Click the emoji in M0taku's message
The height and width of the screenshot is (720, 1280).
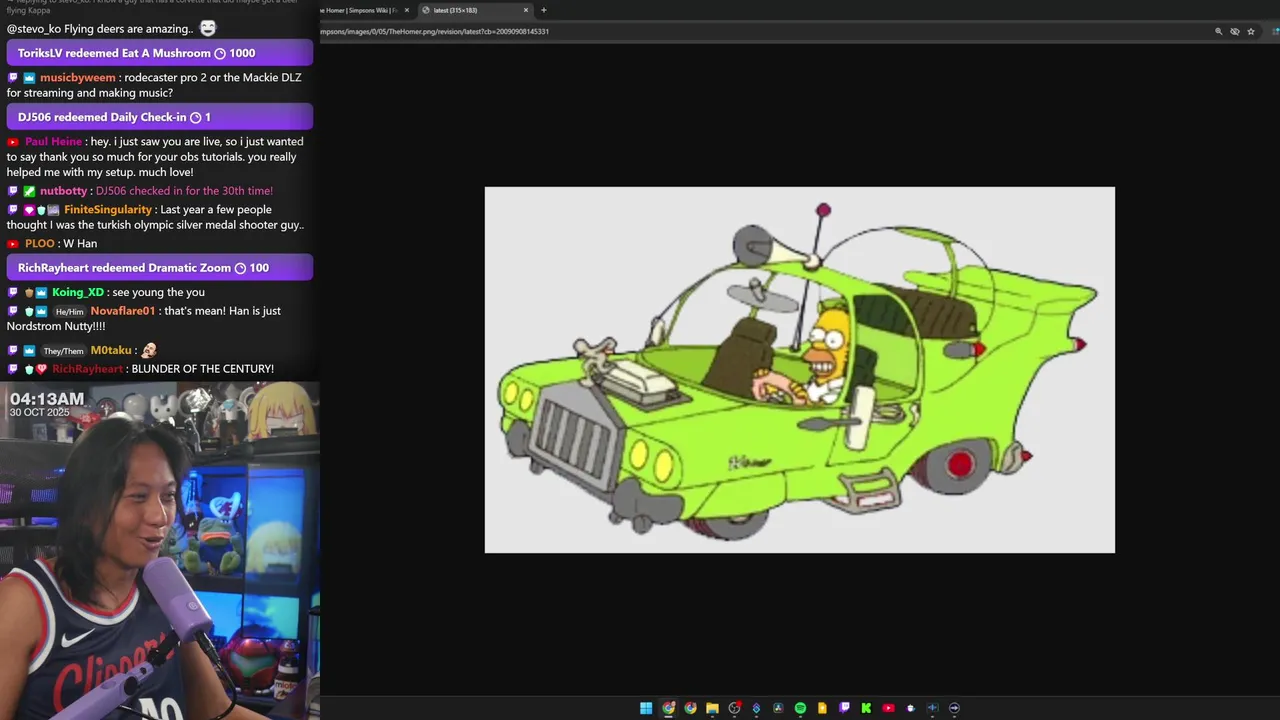[x=149, y=350]
